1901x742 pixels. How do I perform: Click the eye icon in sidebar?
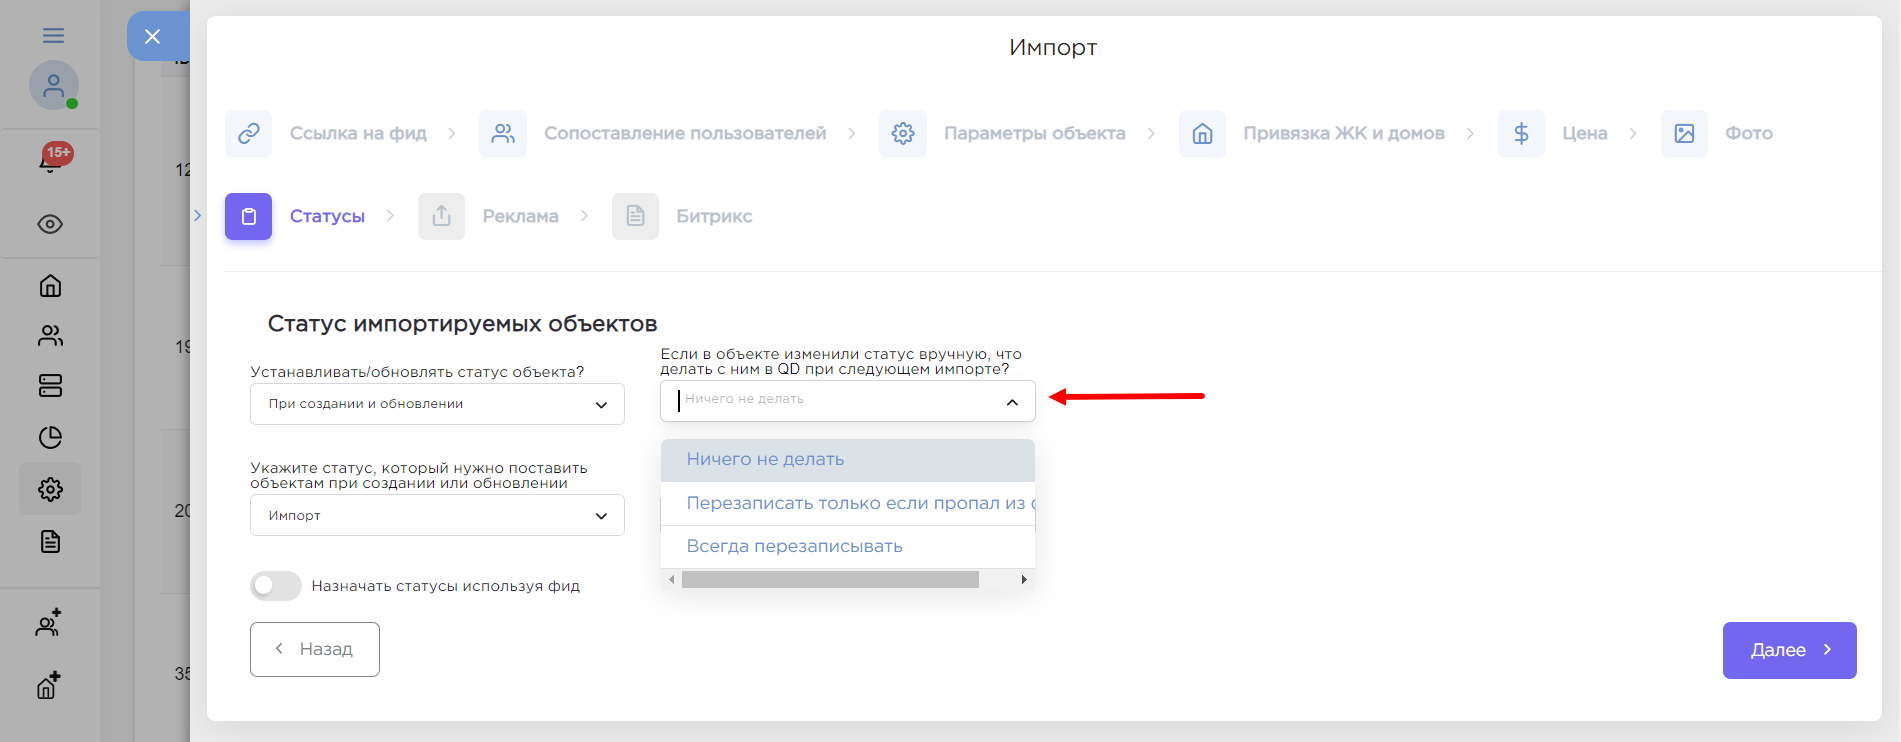coord(50,224)
